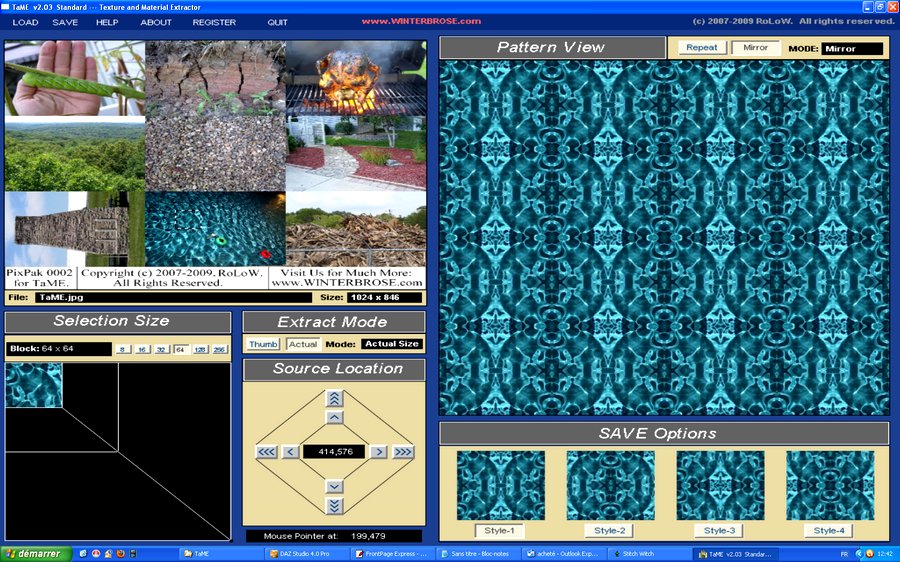Set block size to 16
Screen dimensions: 900x562
click(x=142, y=349)
